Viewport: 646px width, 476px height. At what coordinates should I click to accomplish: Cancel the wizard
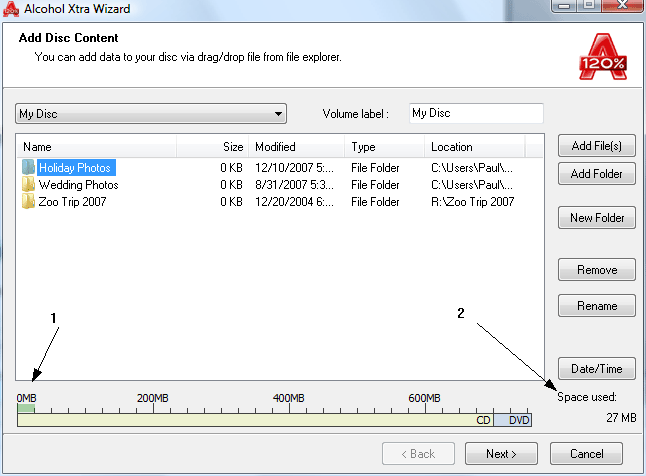pyautogui.click(x=586, y=454)
